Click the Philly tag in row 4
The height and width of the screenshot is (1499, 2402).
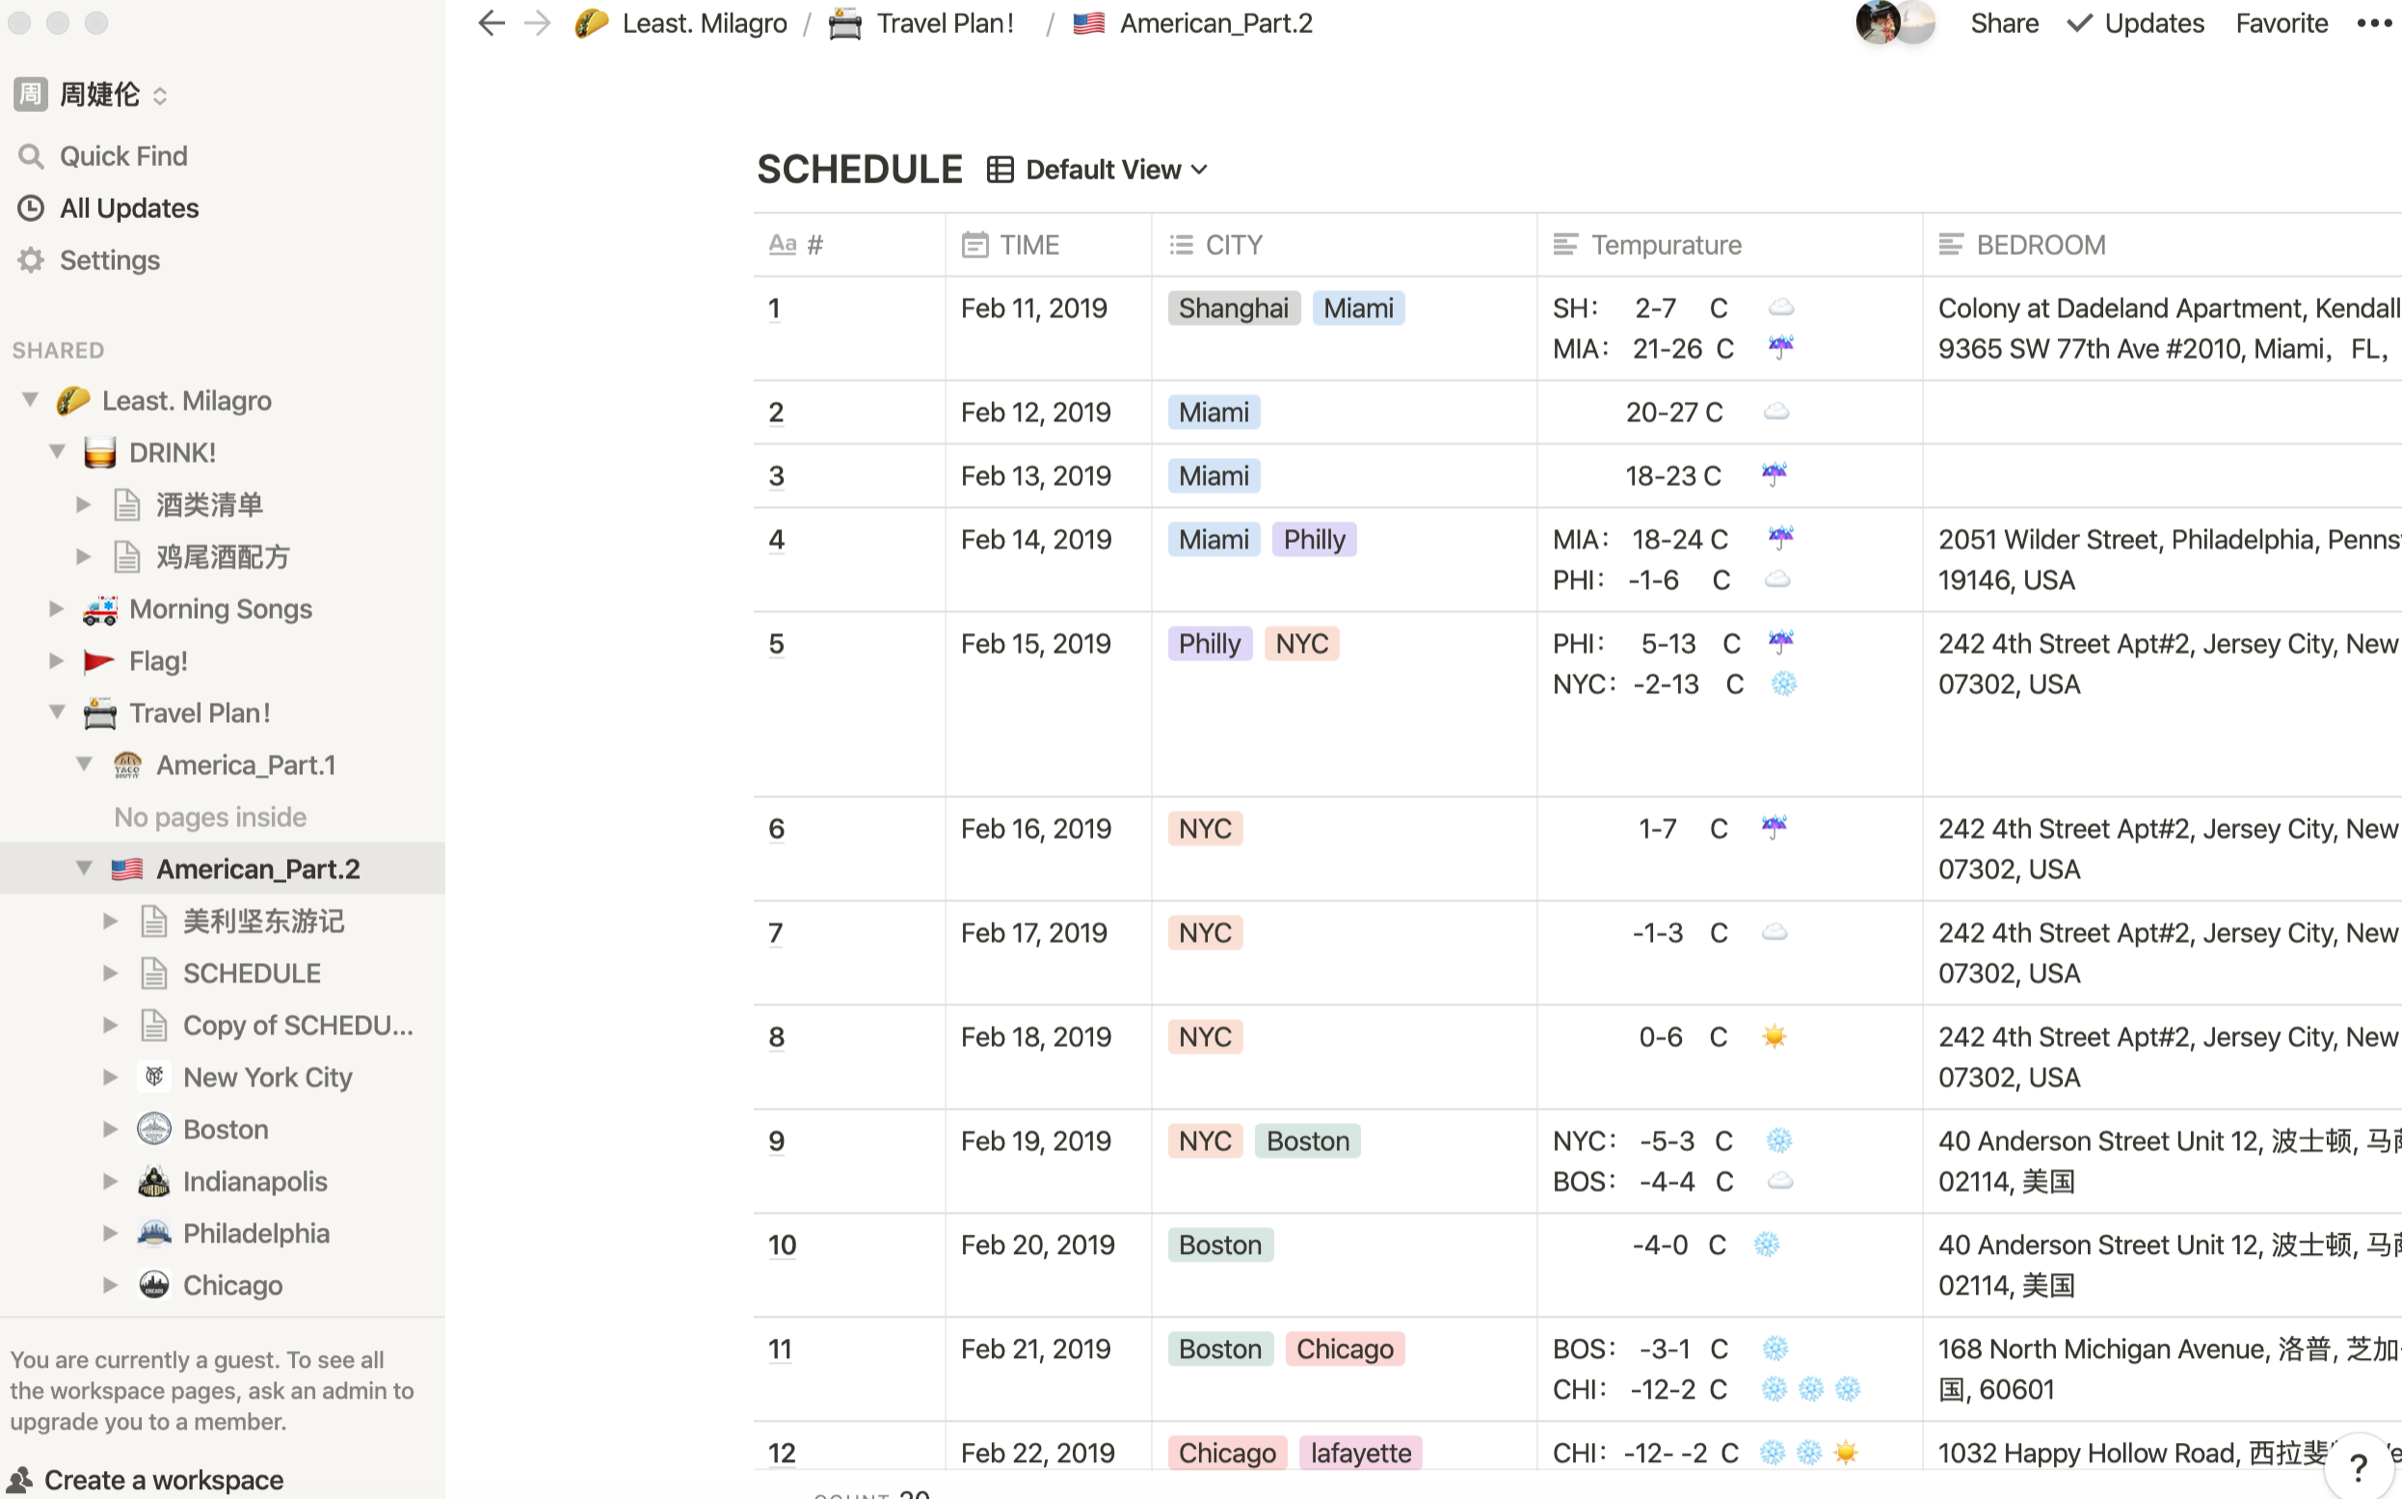click(1313, 540)
